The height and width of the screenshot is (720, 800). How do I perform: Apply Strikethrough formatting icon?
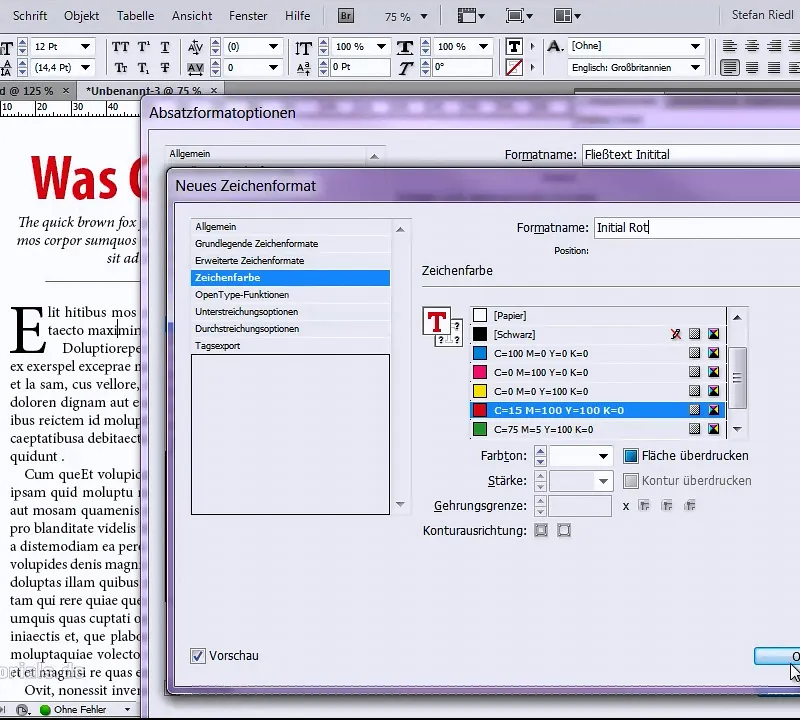click(x=165, y=67)
